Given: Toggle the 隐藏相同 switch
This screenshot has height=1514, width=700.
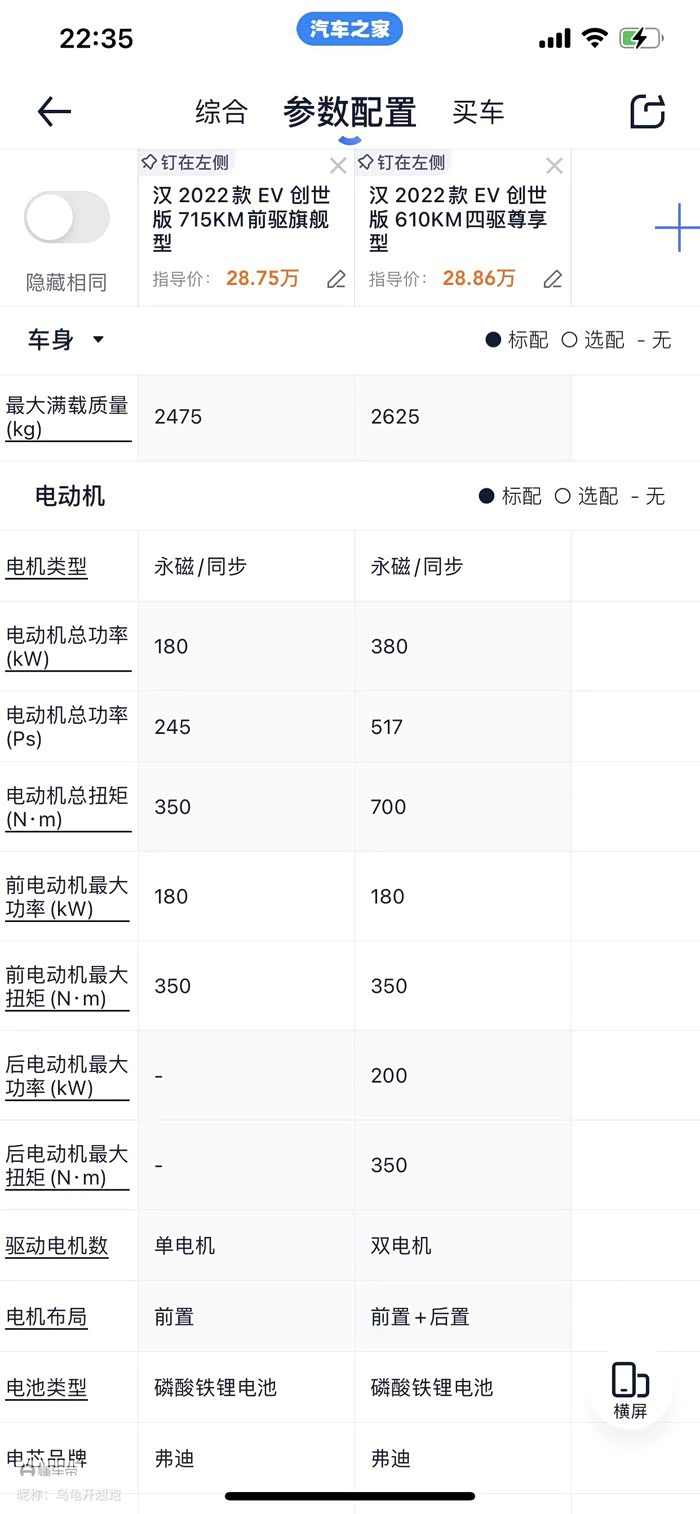Looking at the screenshot, I should pos(66,217).
